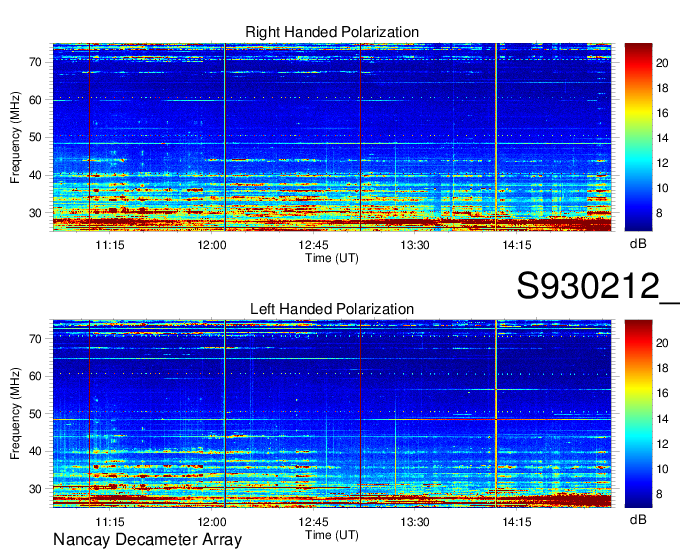Screen dimensions: 680x552
Task: Click the 14:15 tick label under upper plot
Action: pos(517,245)
